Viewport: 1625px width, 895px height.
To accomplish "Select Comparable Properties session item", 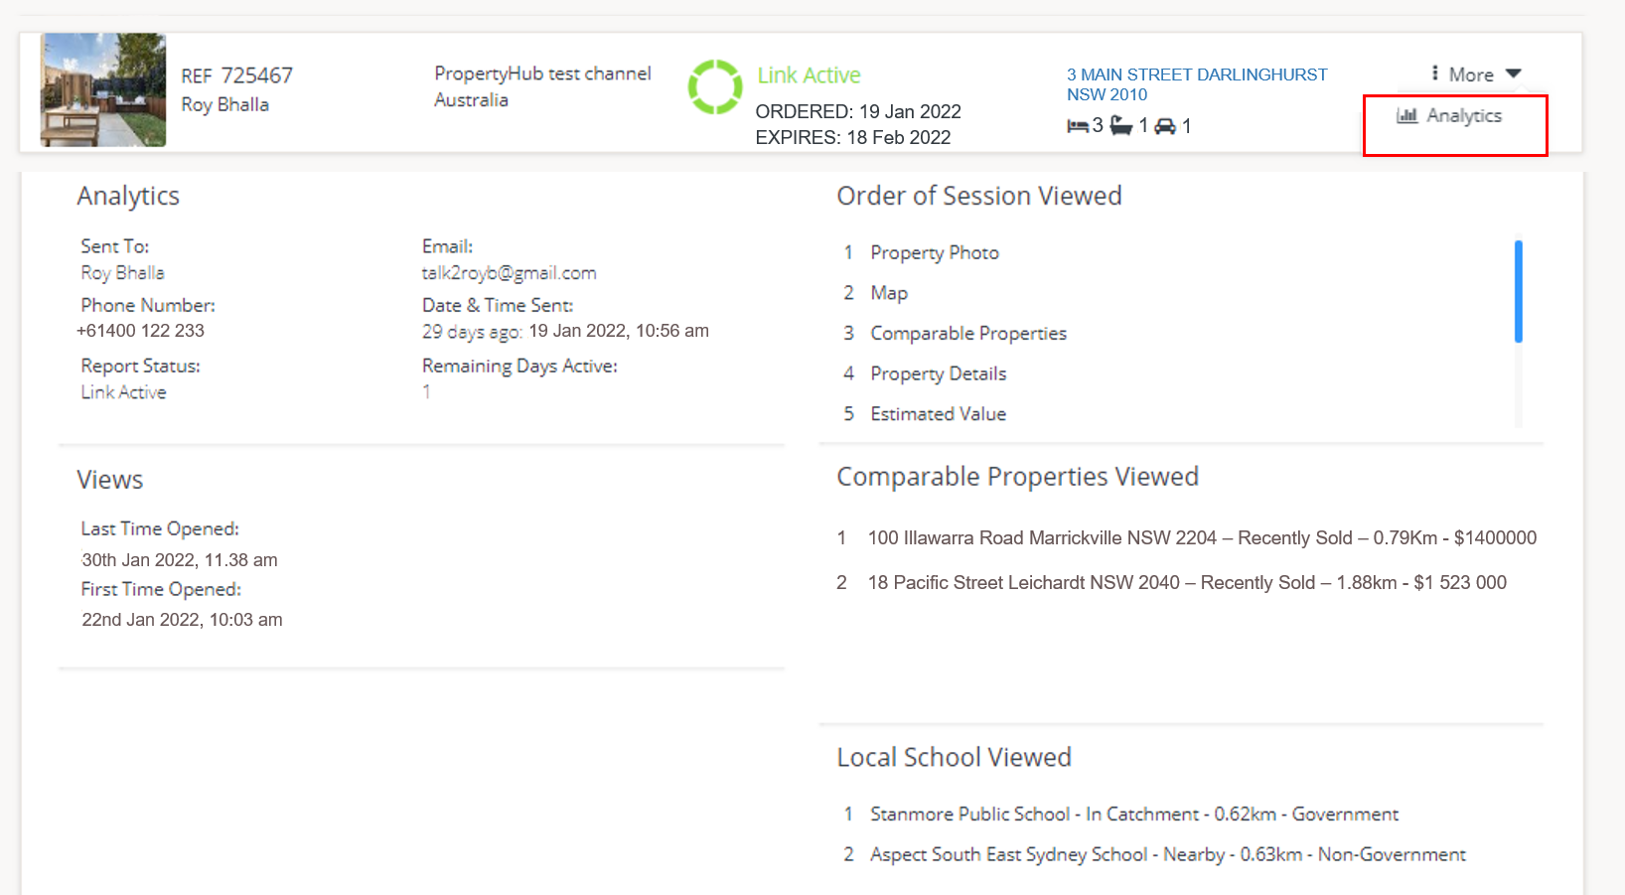I will tap(968, 333).
